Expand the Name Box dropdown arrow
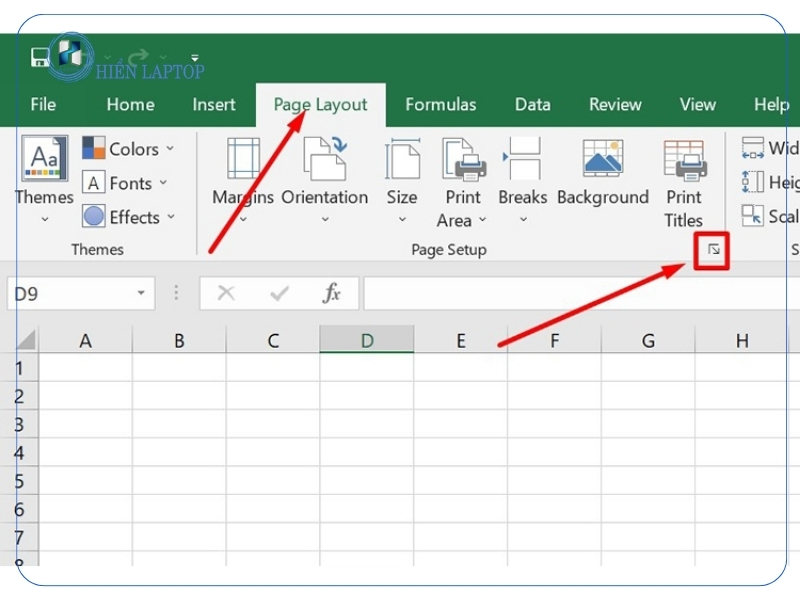 (141, 293)
